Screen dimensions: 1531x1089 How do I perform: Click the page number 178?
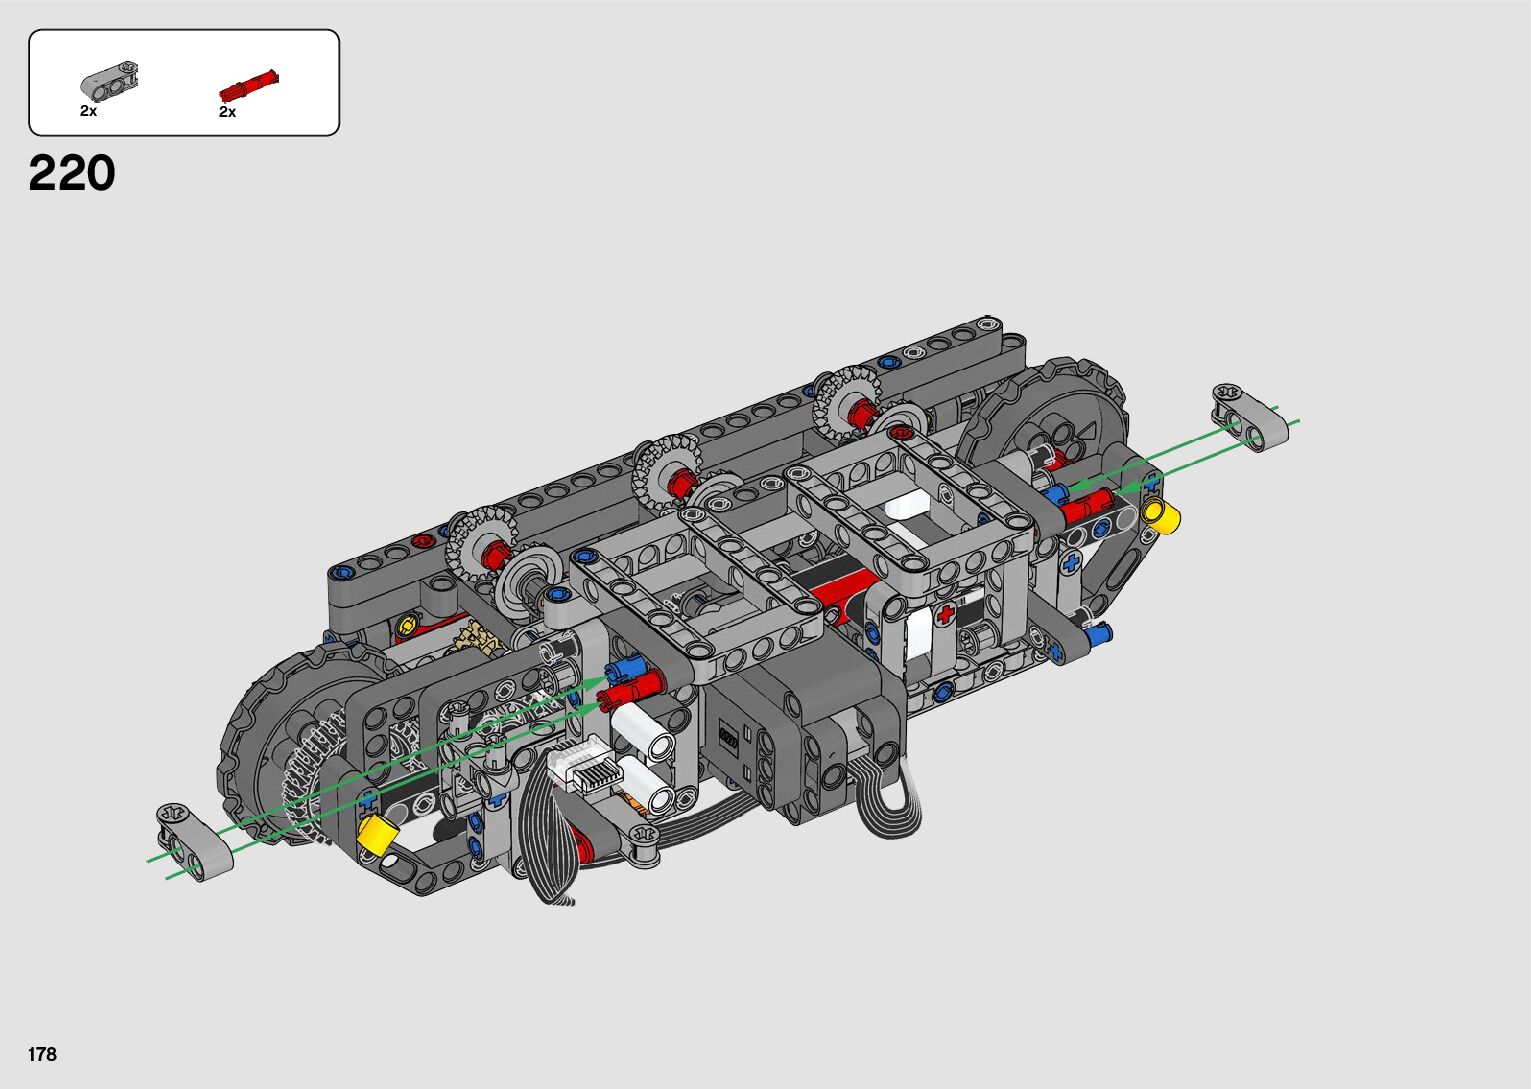coord(43,1054)
